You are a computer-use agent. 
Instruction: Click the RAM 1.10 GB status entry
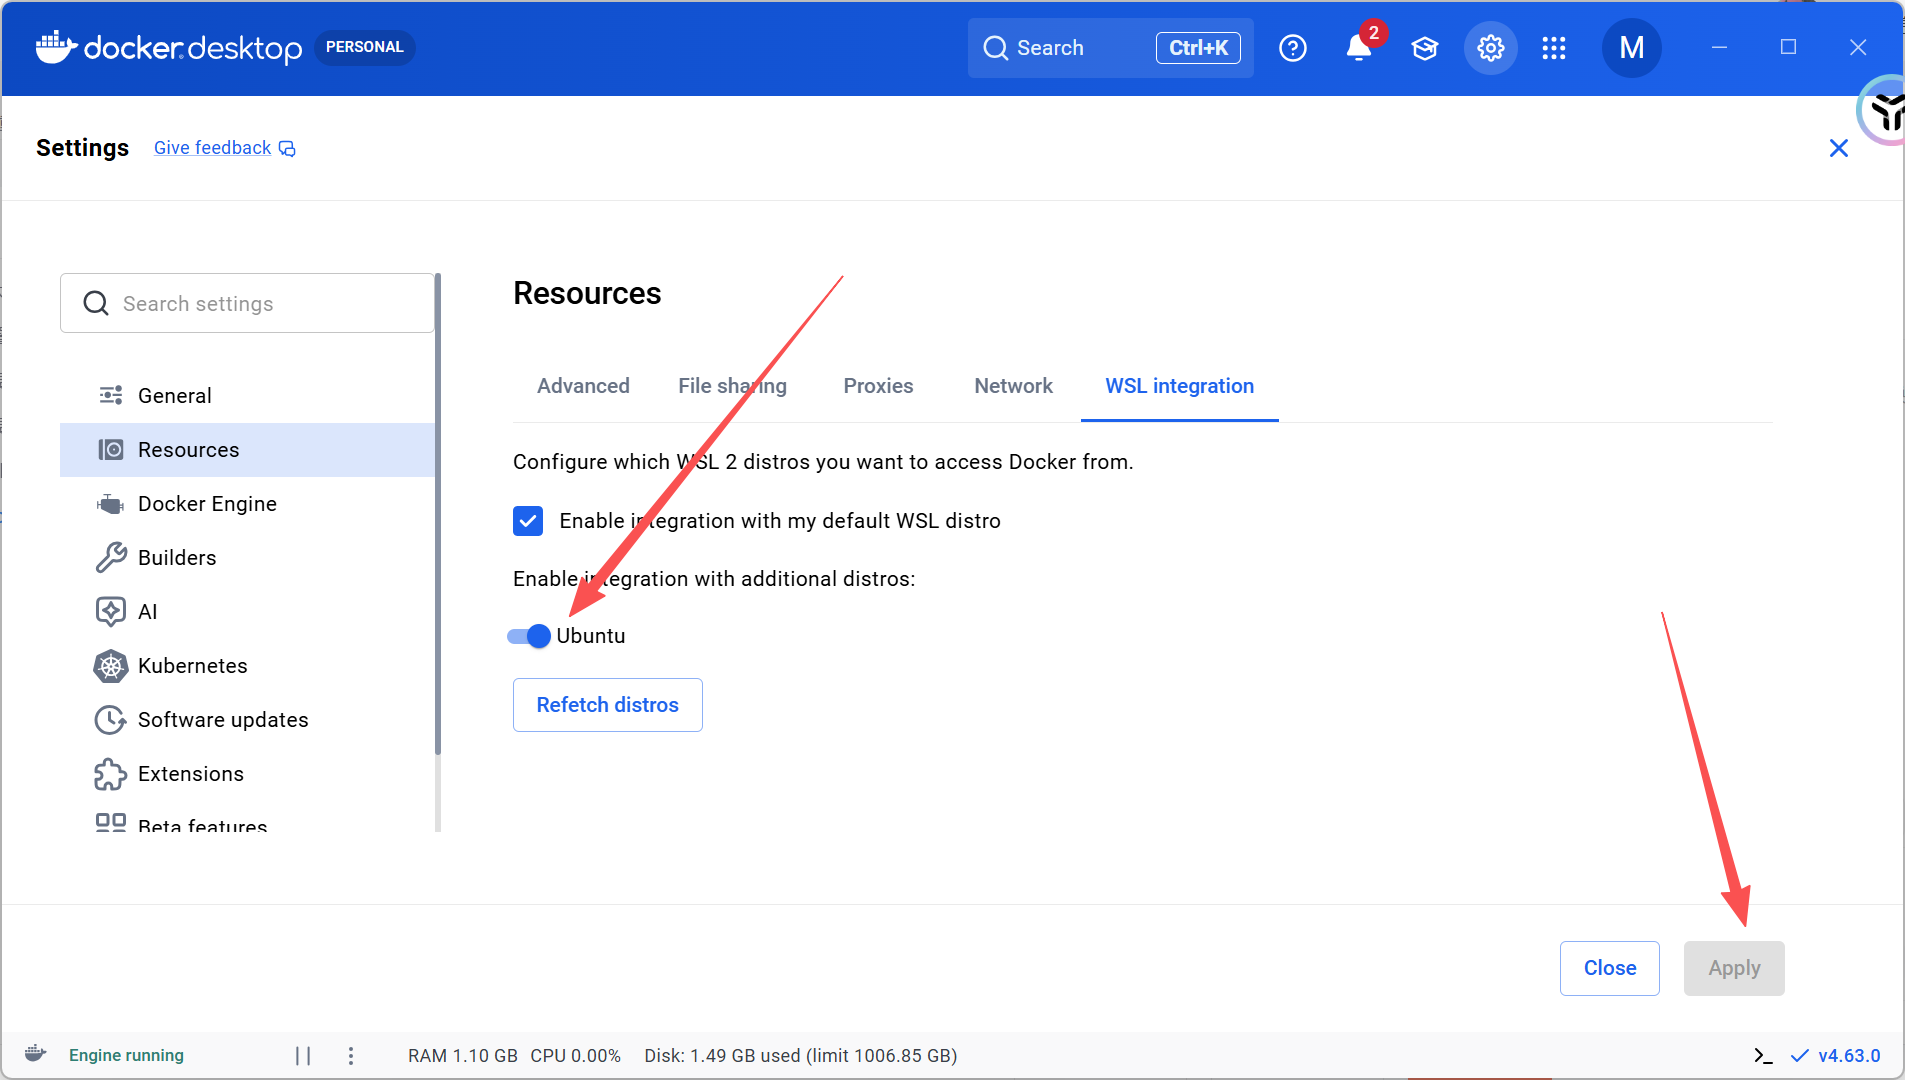tap(462, 1056)
